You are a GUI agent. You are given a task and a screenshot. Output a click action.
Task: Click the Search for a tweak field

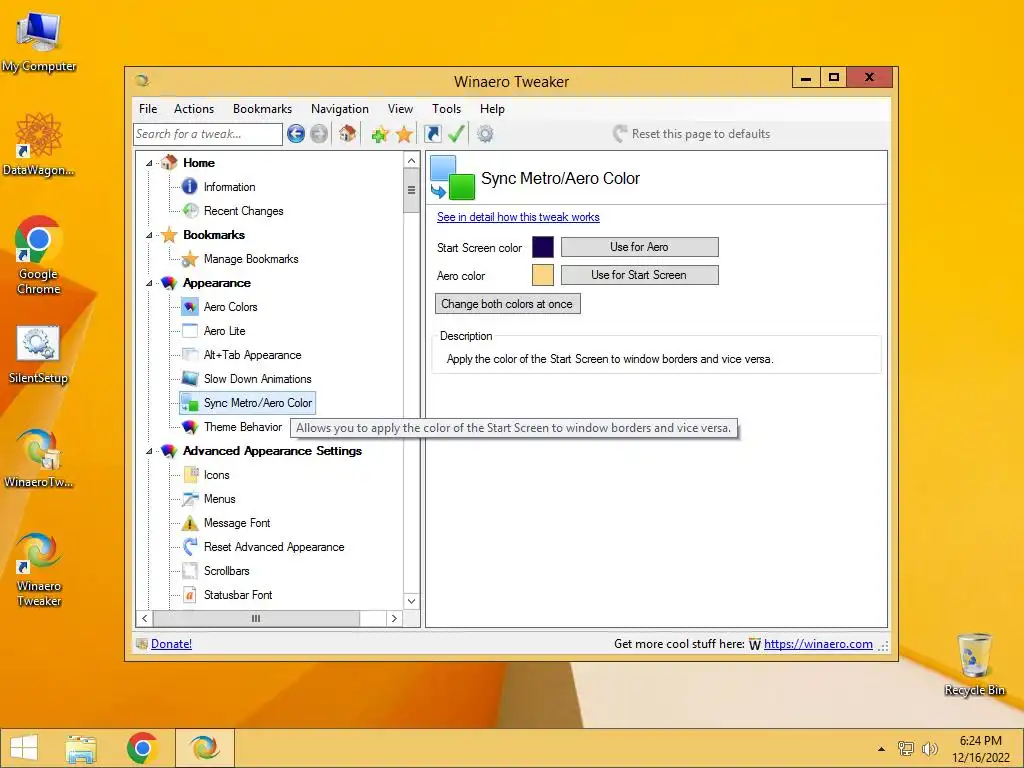(208, 134)
